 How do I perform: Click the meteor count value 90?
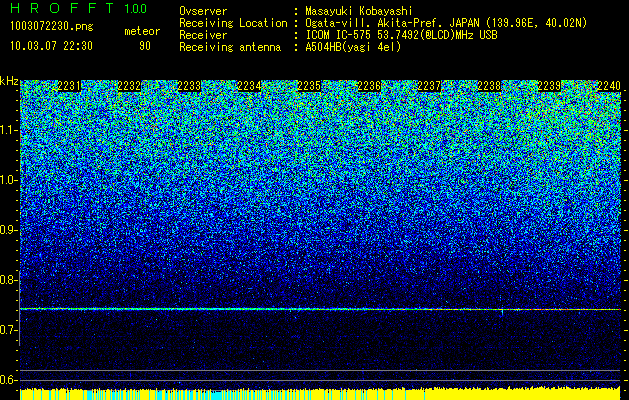pyautogui.click(x=145, y=46)
